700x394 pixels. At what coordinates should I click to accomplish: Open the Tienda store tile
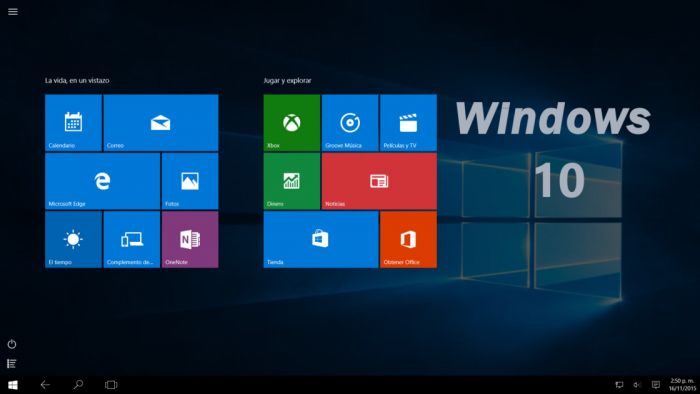coord(321,240)
